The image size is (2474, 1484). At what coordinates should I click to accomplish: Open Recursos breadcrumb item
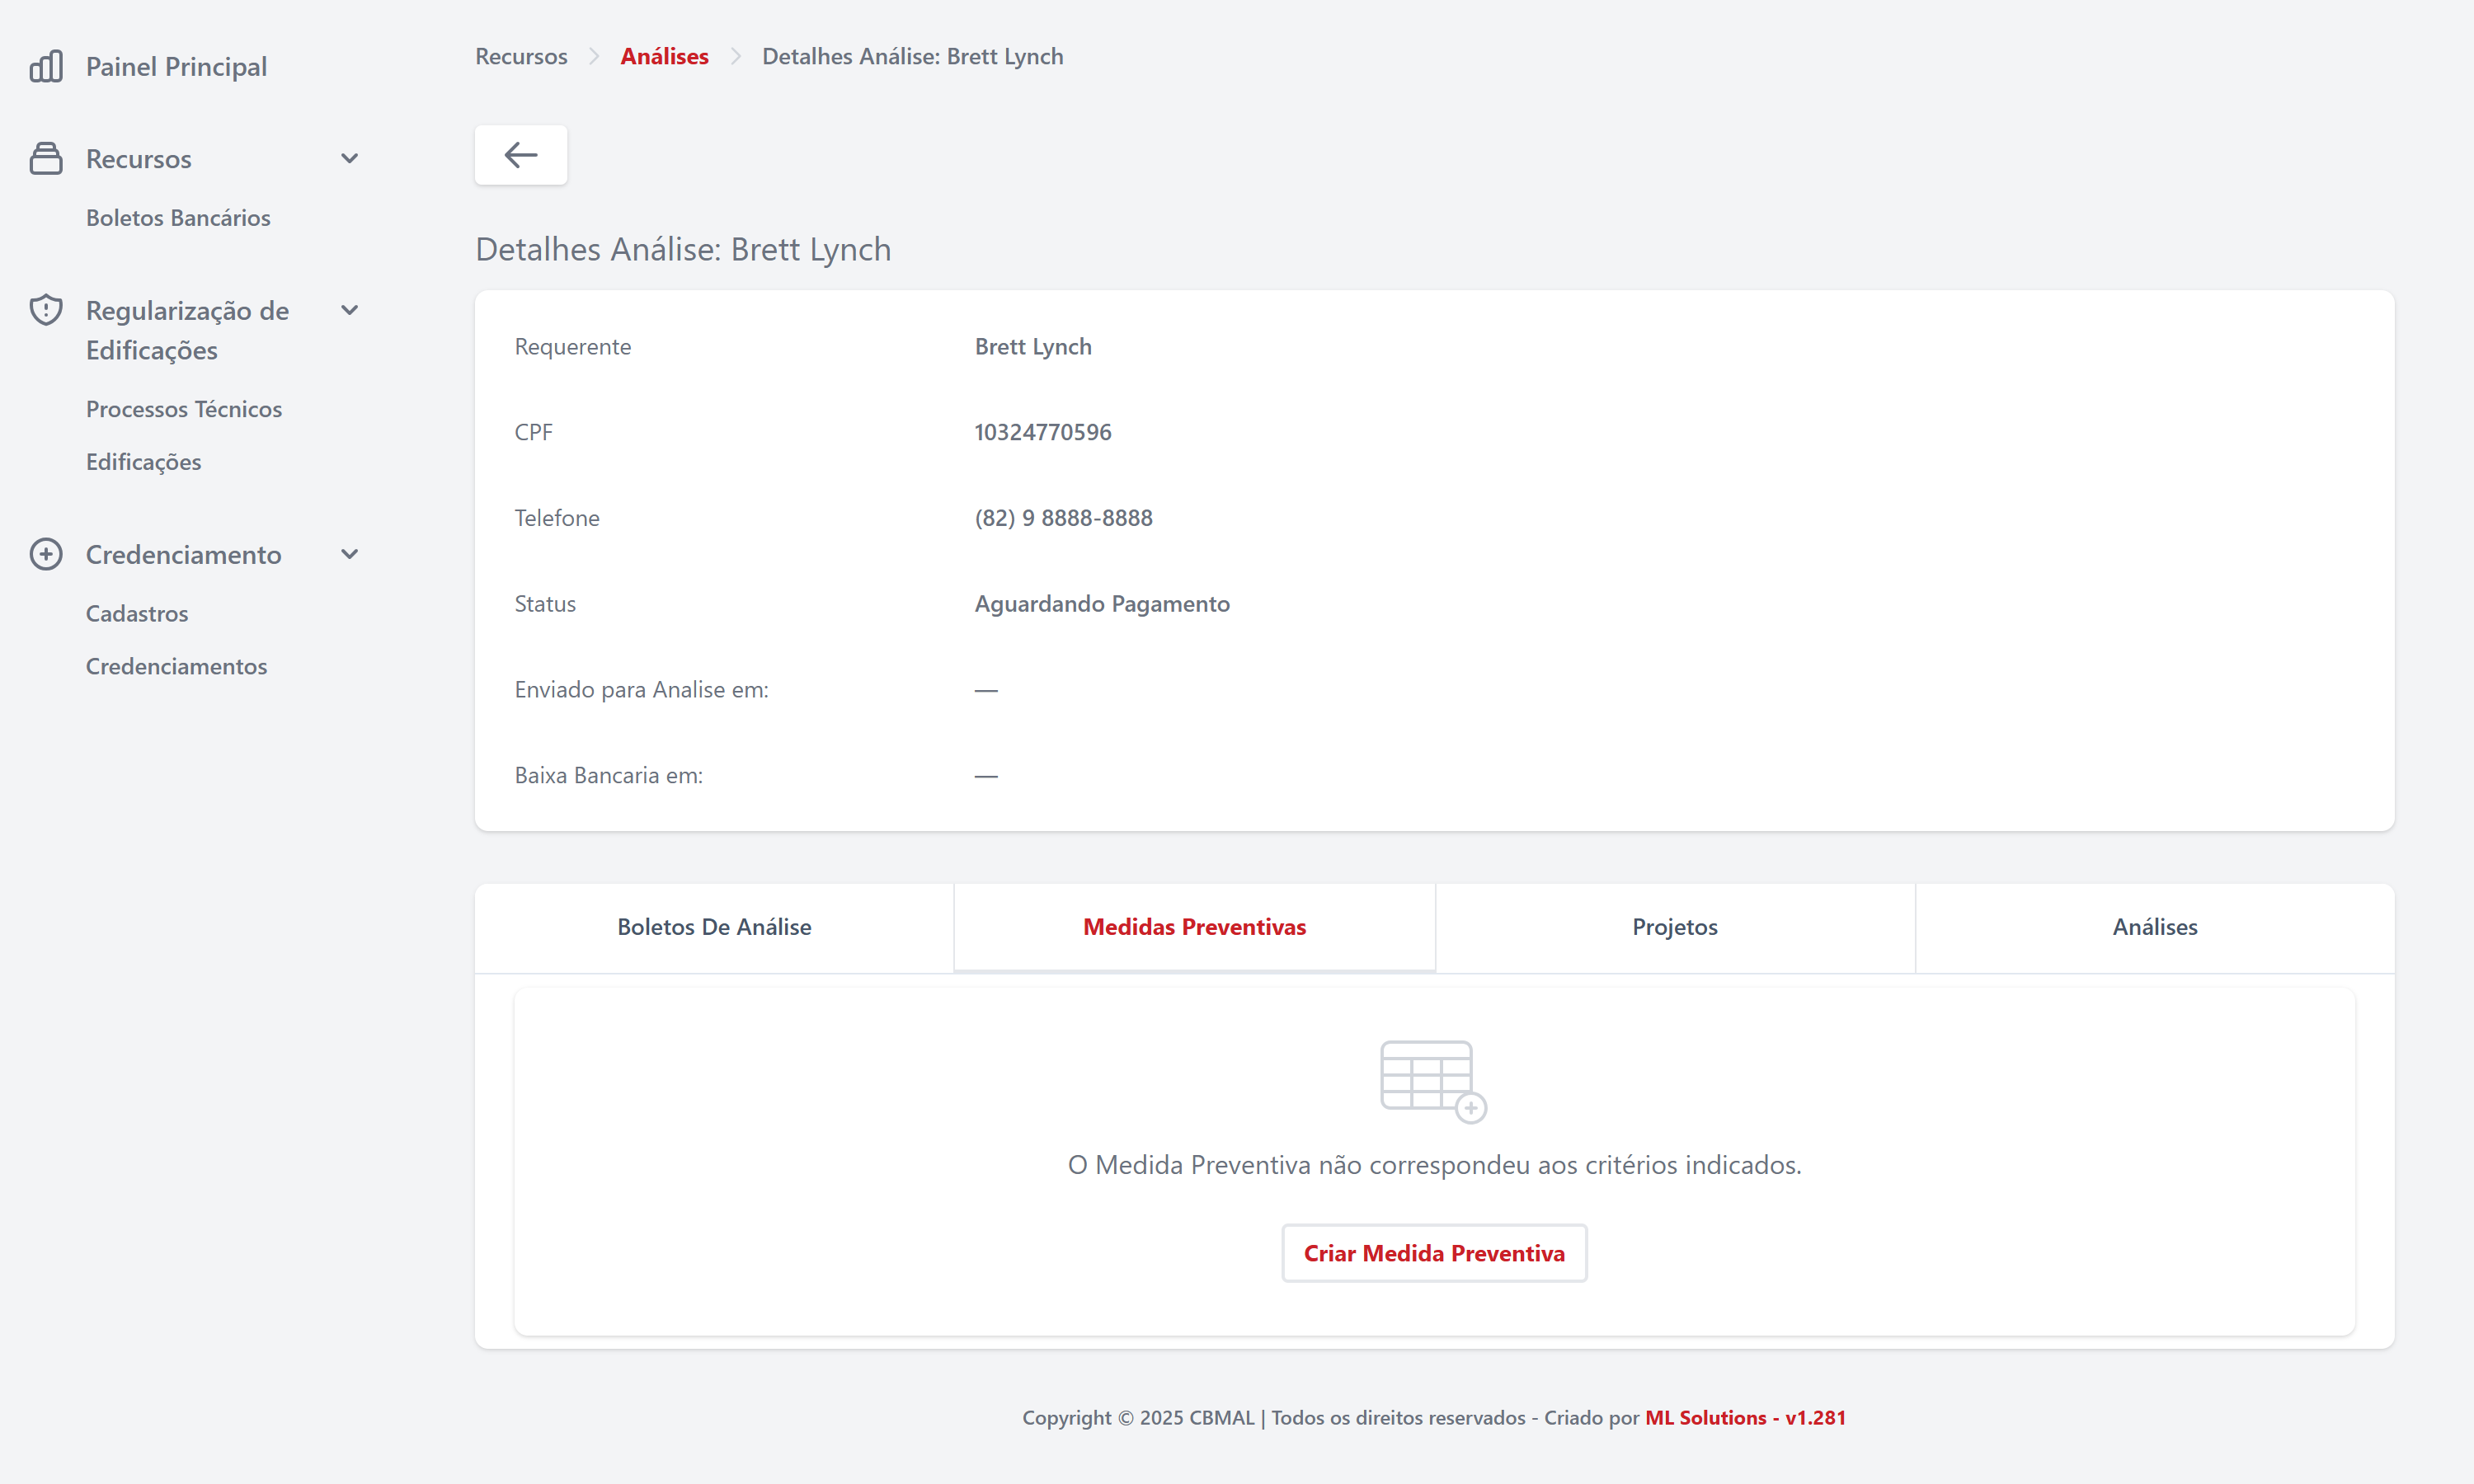point(521,56)
